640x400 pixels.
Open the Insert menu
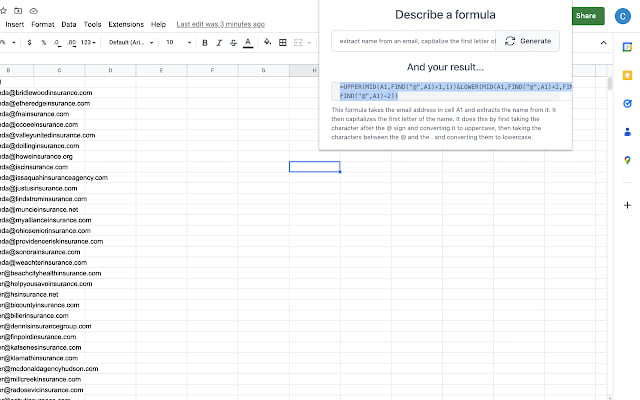(14, 24)
